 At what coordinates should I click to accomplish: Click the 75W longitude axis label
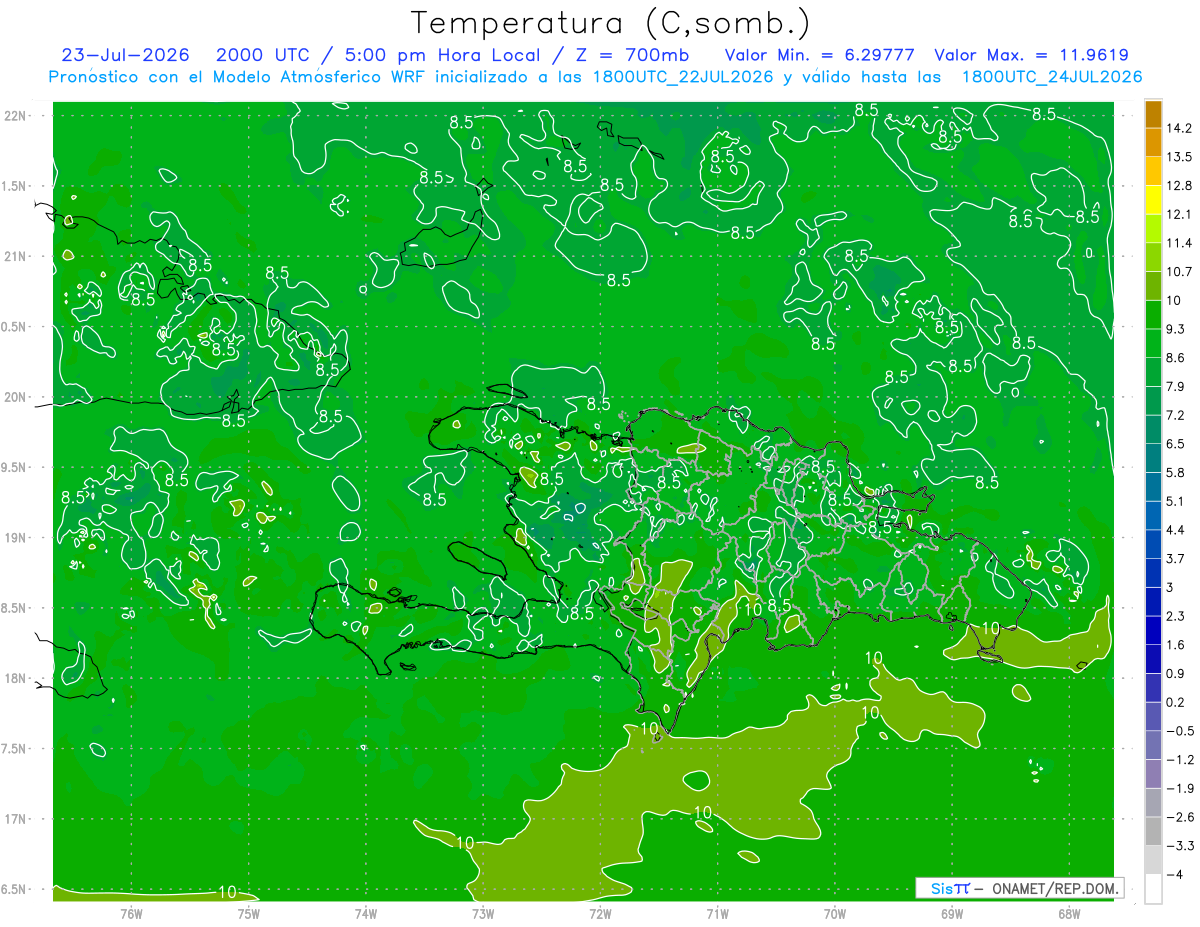(248, 913)
